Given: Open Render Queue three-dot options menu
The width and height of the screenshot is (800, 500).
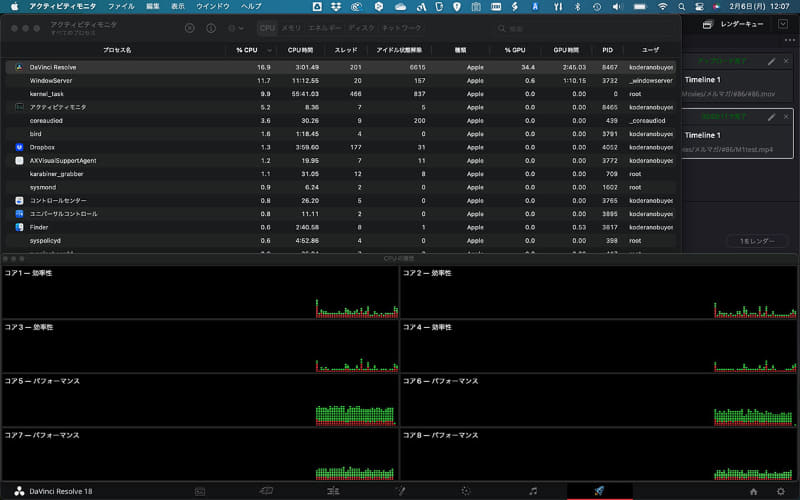Looking at the screenshot, I should click(790, 40).
